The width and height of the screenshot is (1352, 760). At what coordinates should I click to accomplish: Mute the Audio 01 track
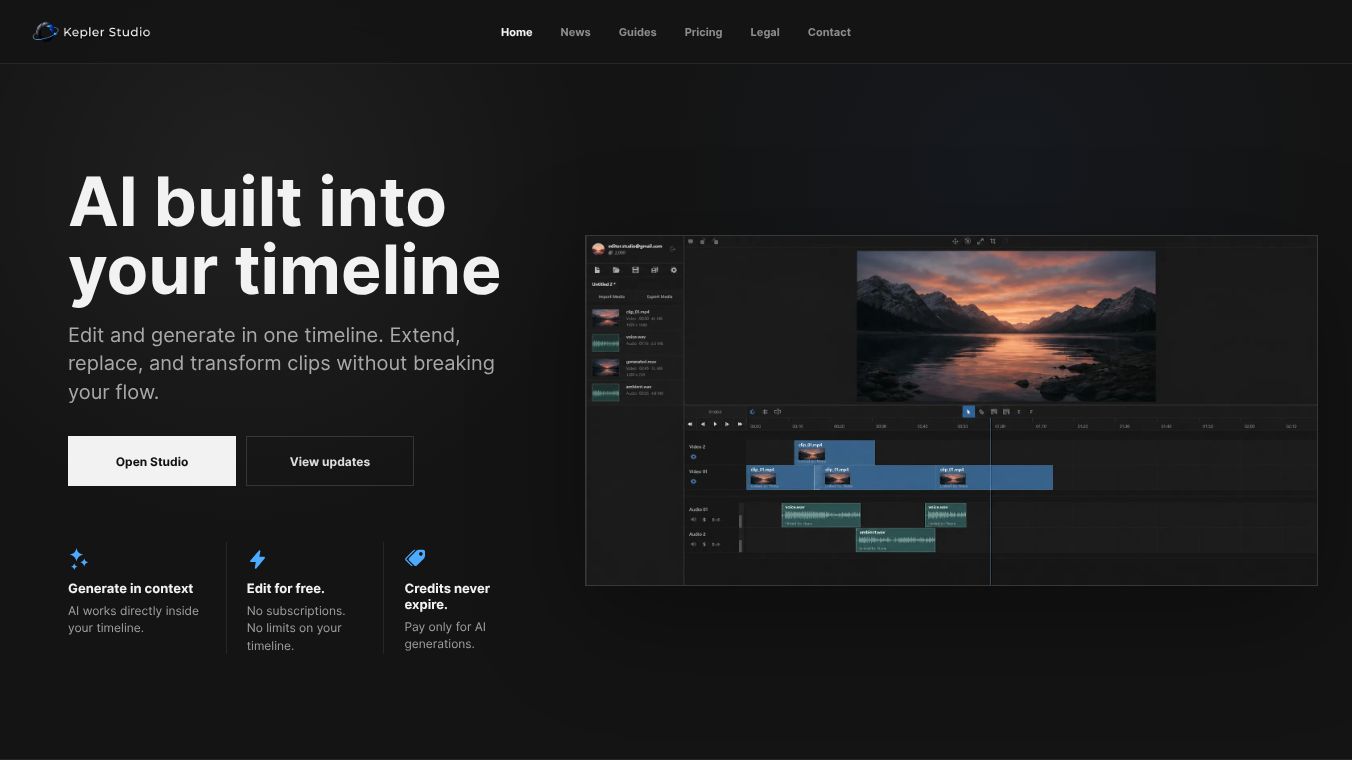[x=693, y=520]
